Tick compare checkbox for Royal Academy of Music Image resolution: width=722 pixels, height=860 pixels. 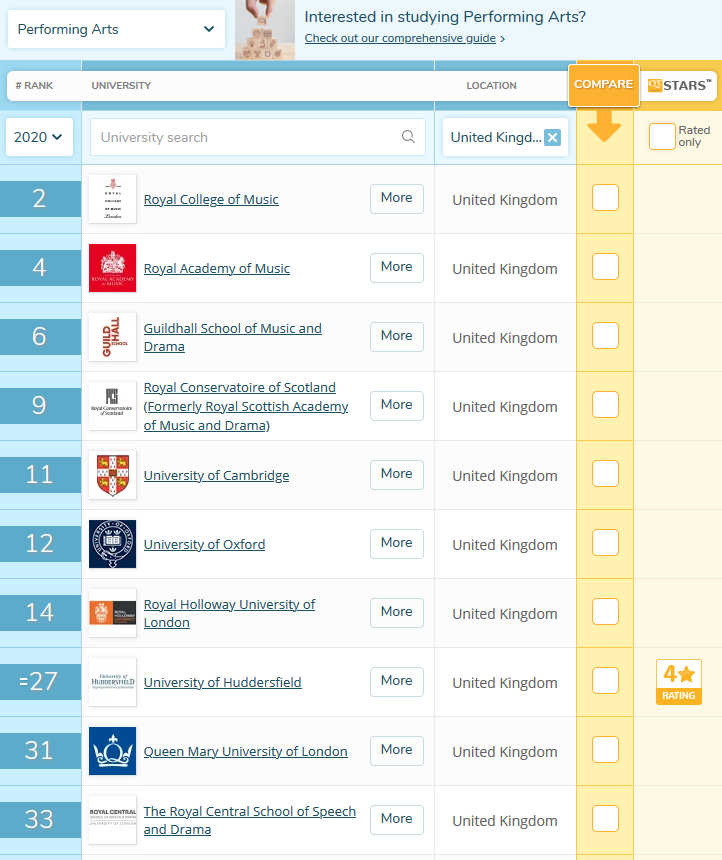pos(605,267)
